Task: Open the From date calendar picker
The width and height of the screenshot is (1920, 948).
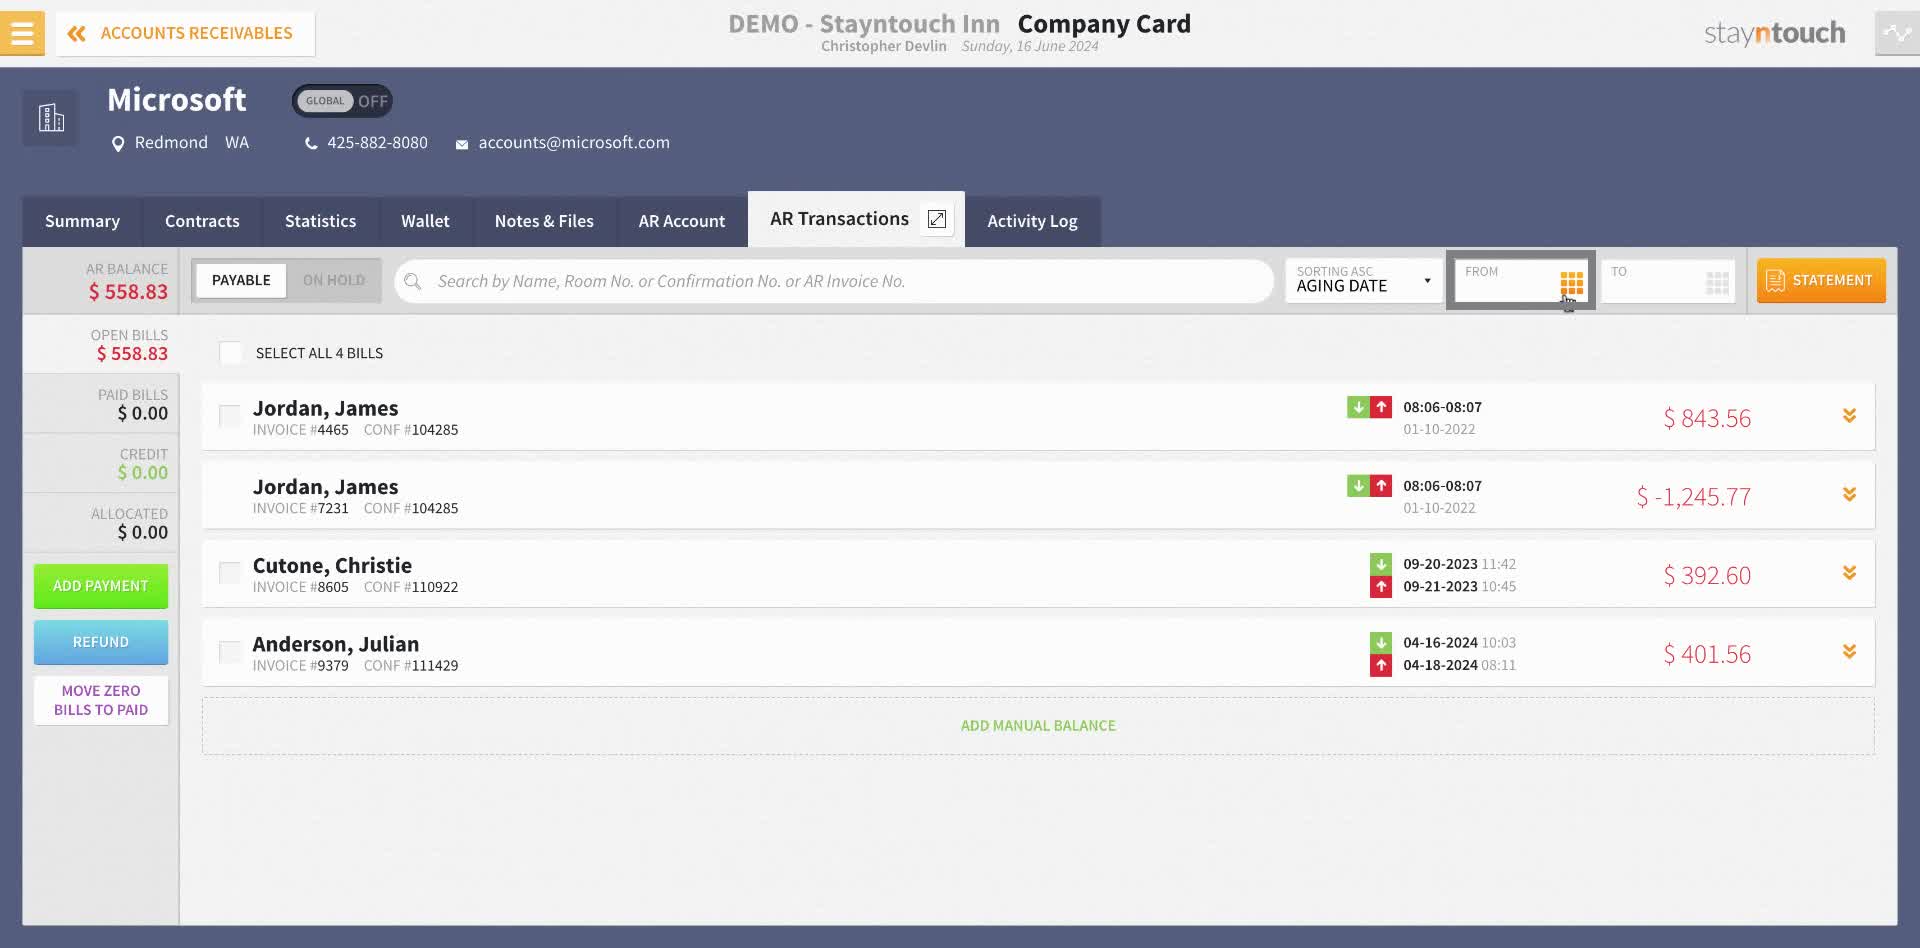Action: tap(1572, 284)
